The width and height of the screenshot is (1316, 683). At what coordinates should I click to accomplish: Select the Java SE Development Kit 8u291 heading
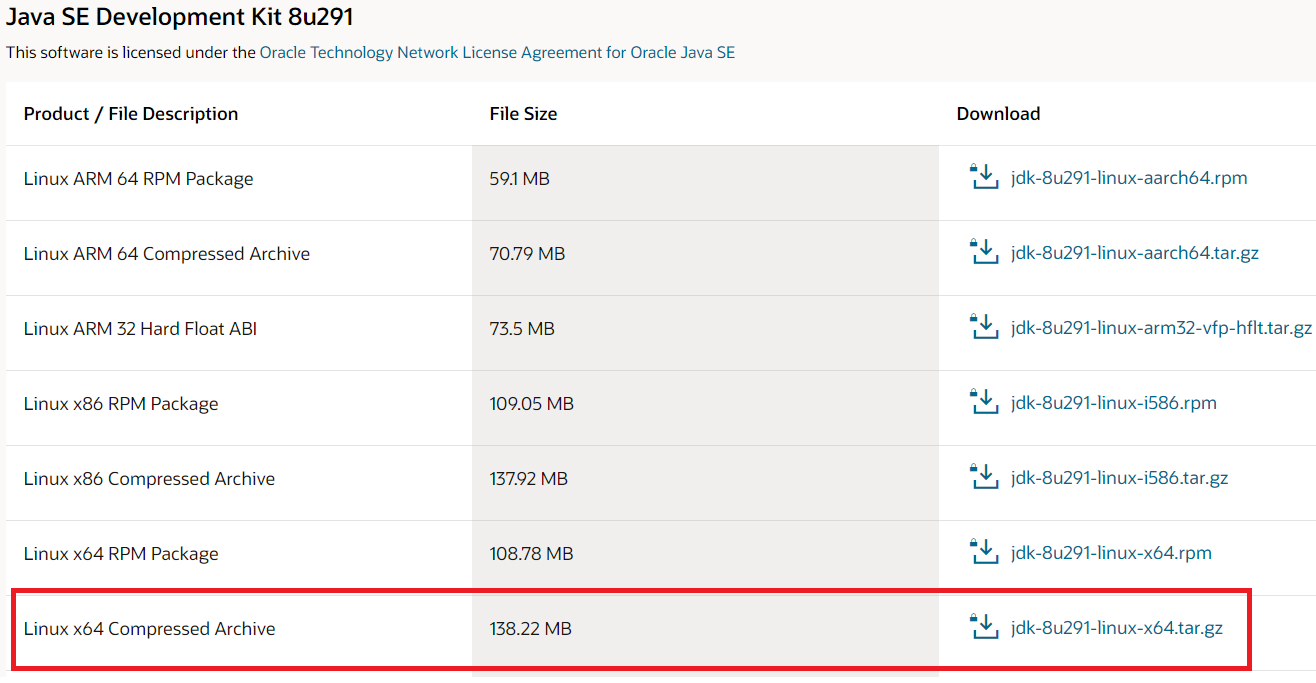click(x=180, y=17)
